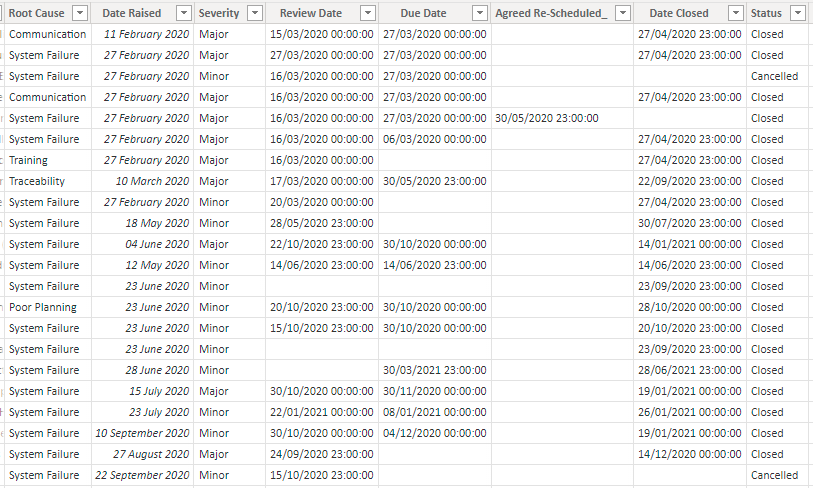The width and height of the screenshot is (813, 488).
Task: Click the '15 July 2020' date raised cell
Action: (143, 391)
